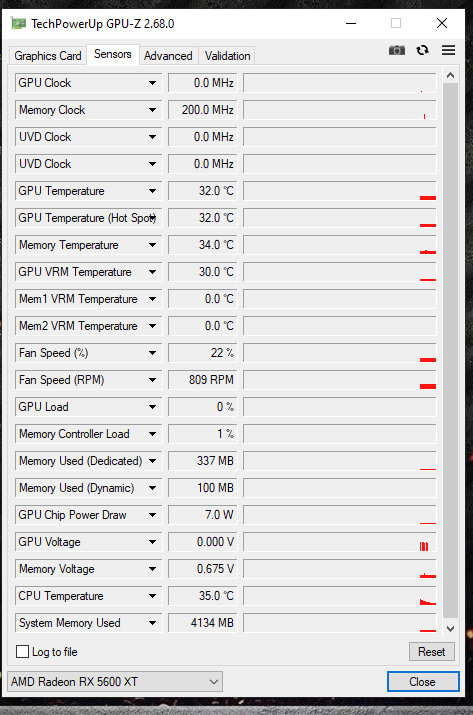Open the GPU Temperature (Hot Spot) dropdown

[152, 218]
